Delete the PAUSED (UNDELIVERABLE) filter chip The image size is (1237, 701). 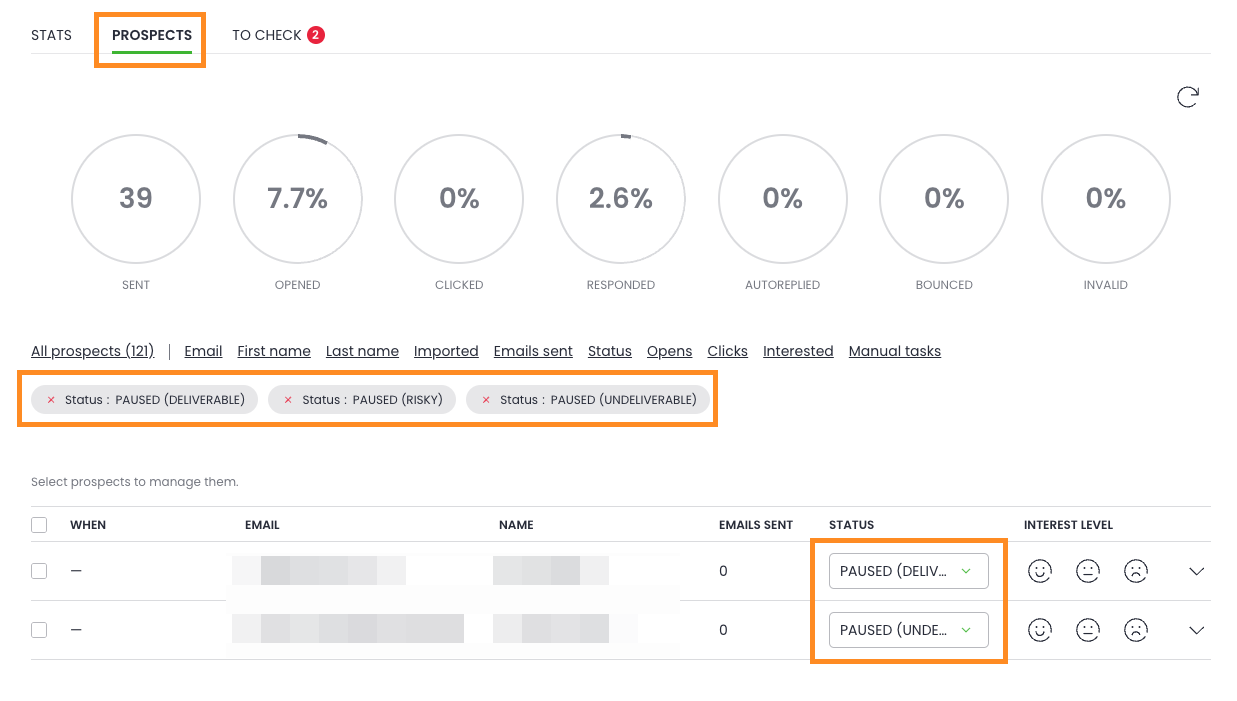tap(487, 400)
